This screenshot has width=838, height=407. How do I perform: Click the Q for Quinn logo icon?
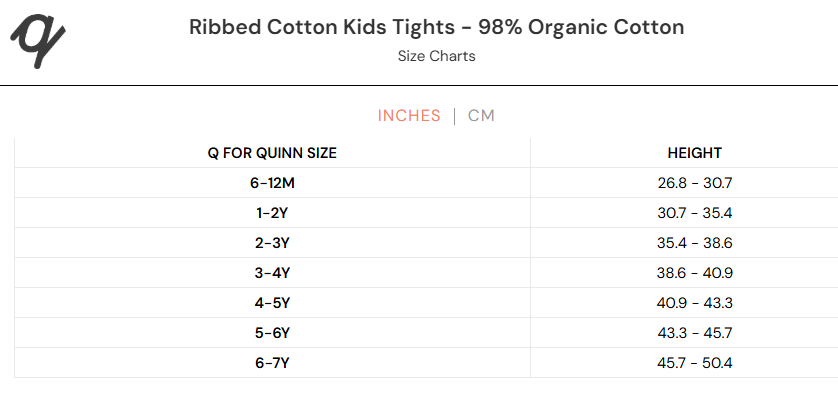(38, 41)
